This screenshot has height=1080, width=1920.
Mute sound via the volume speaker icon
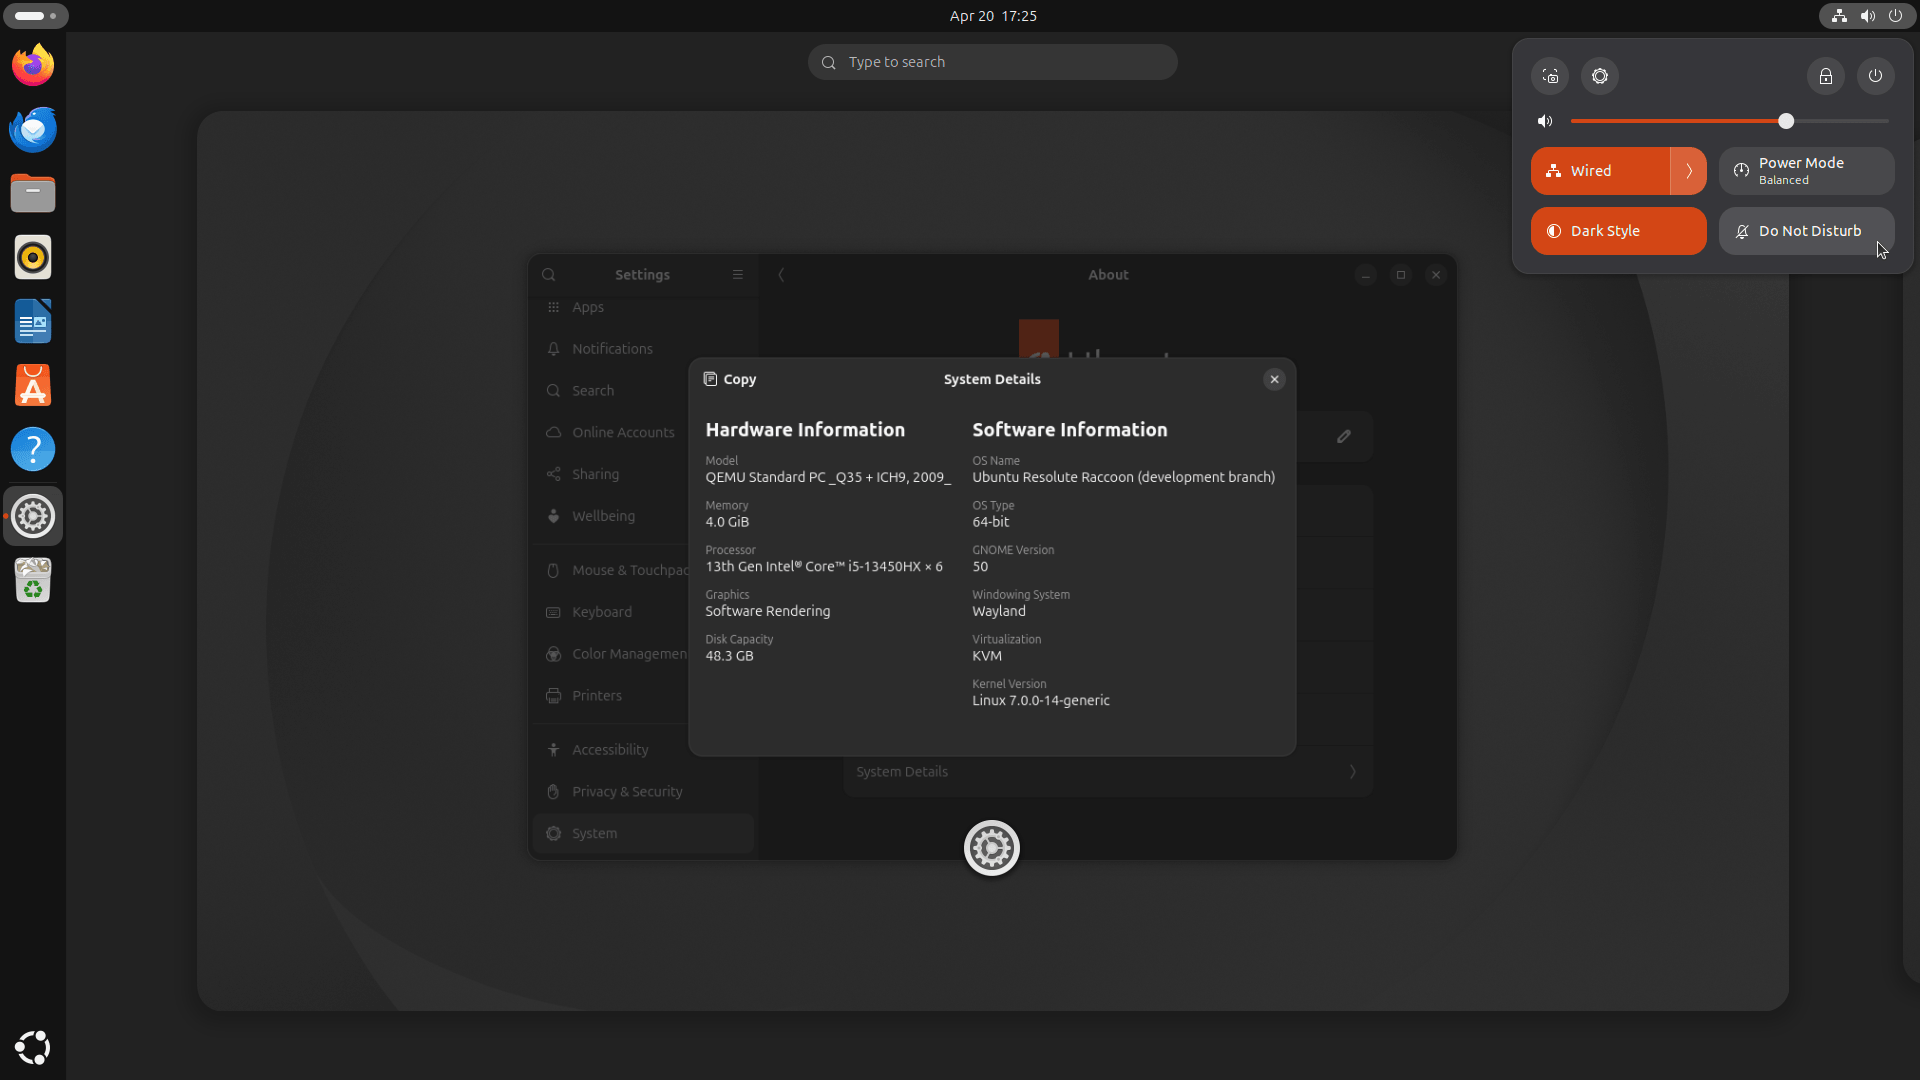(1545, 121)
